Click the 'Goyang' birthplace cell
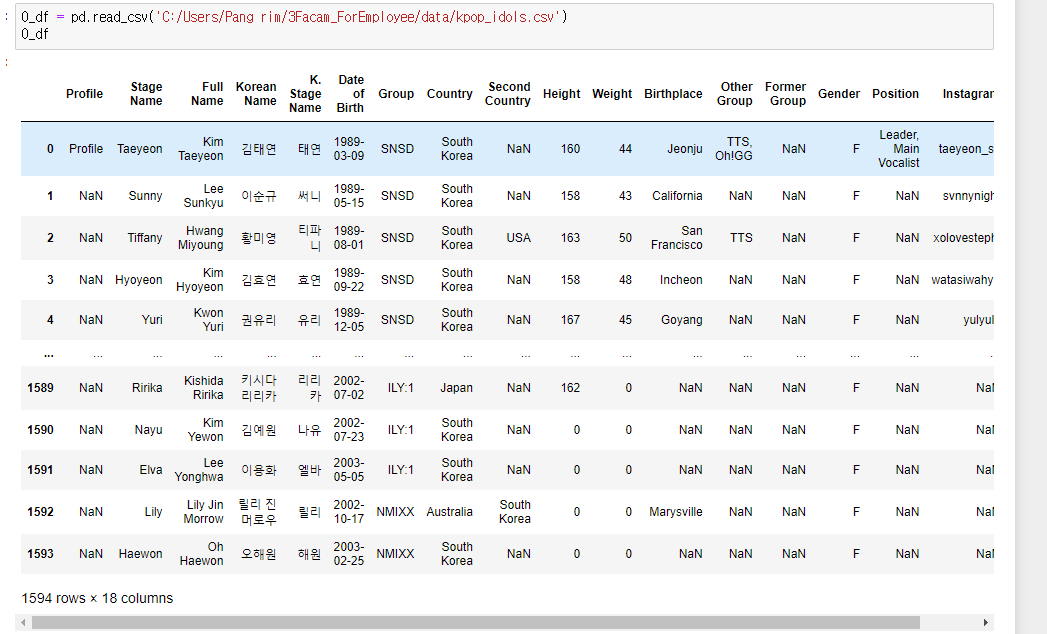The width and height of the screenshot is (1047, 634). [x=682, y=320]
